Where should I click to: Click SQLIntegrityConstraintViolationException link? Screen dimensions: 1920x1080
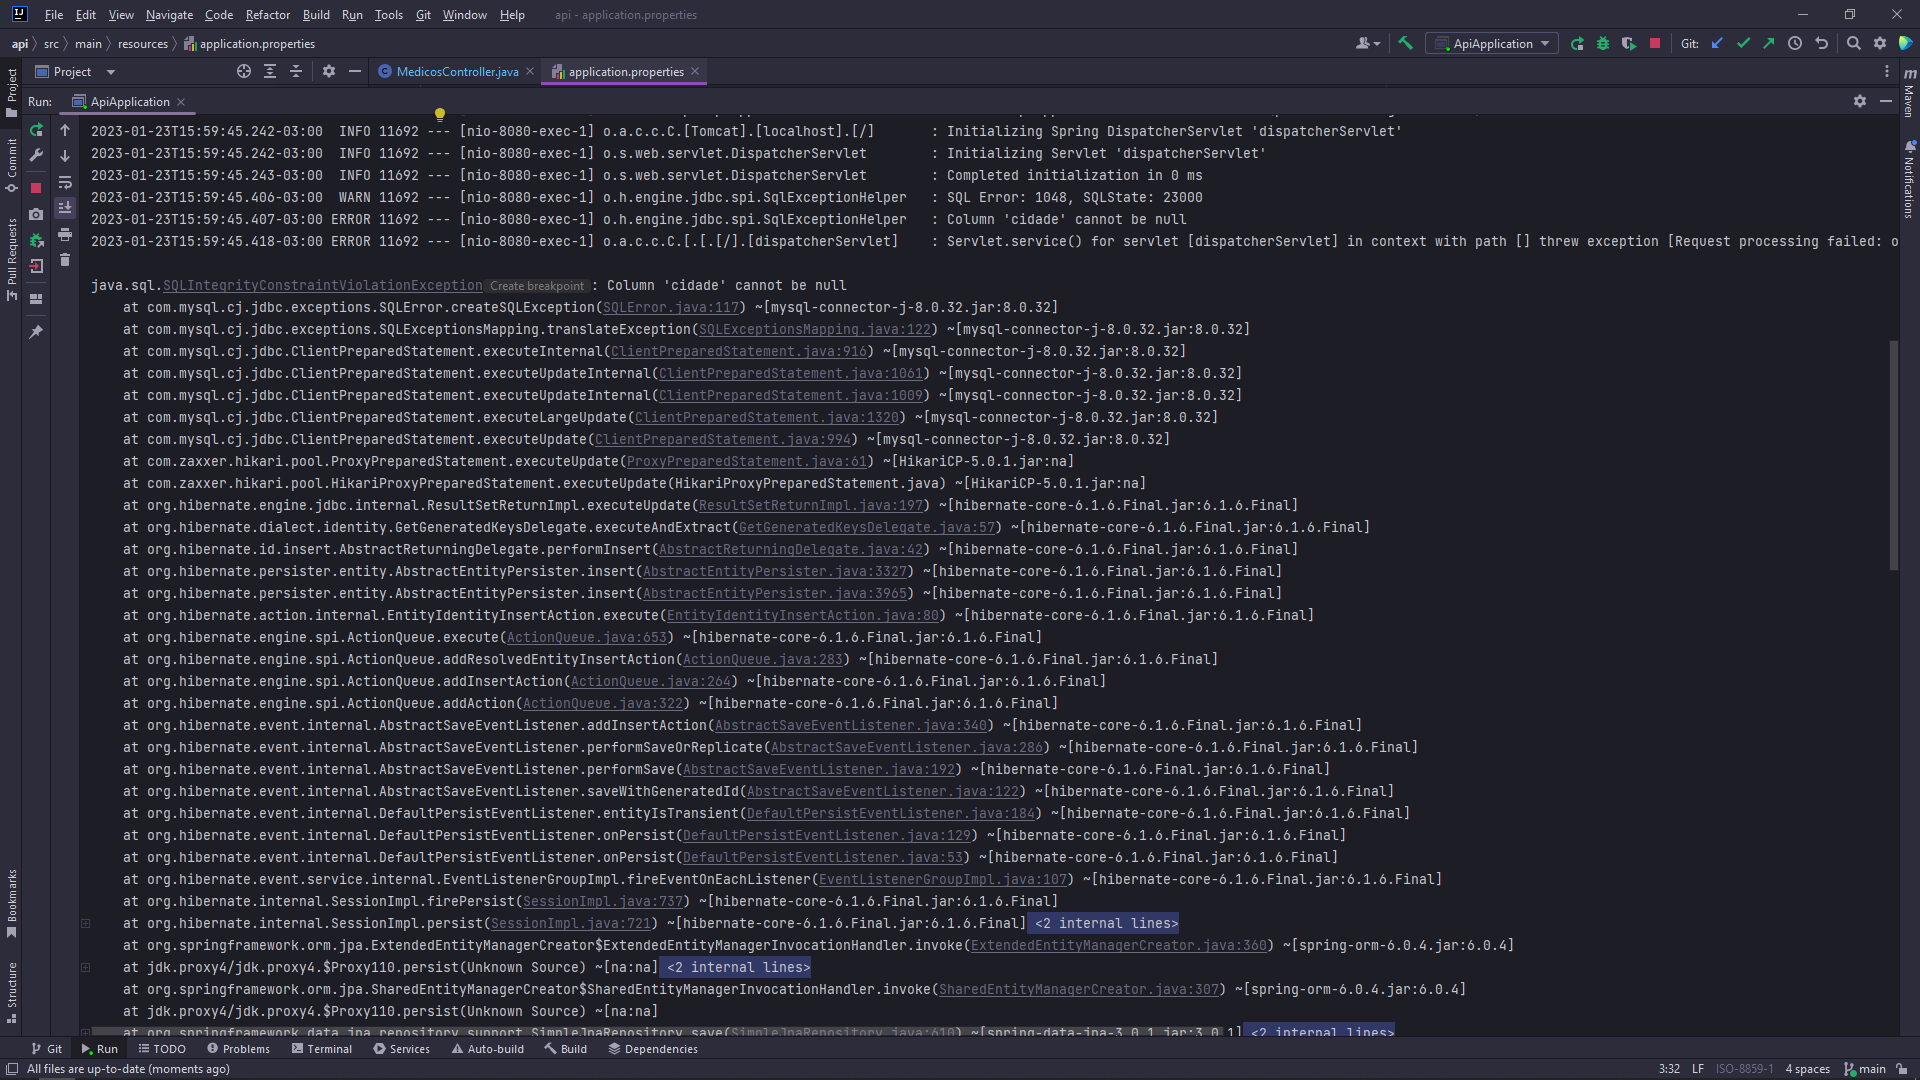tap(323, 286)
